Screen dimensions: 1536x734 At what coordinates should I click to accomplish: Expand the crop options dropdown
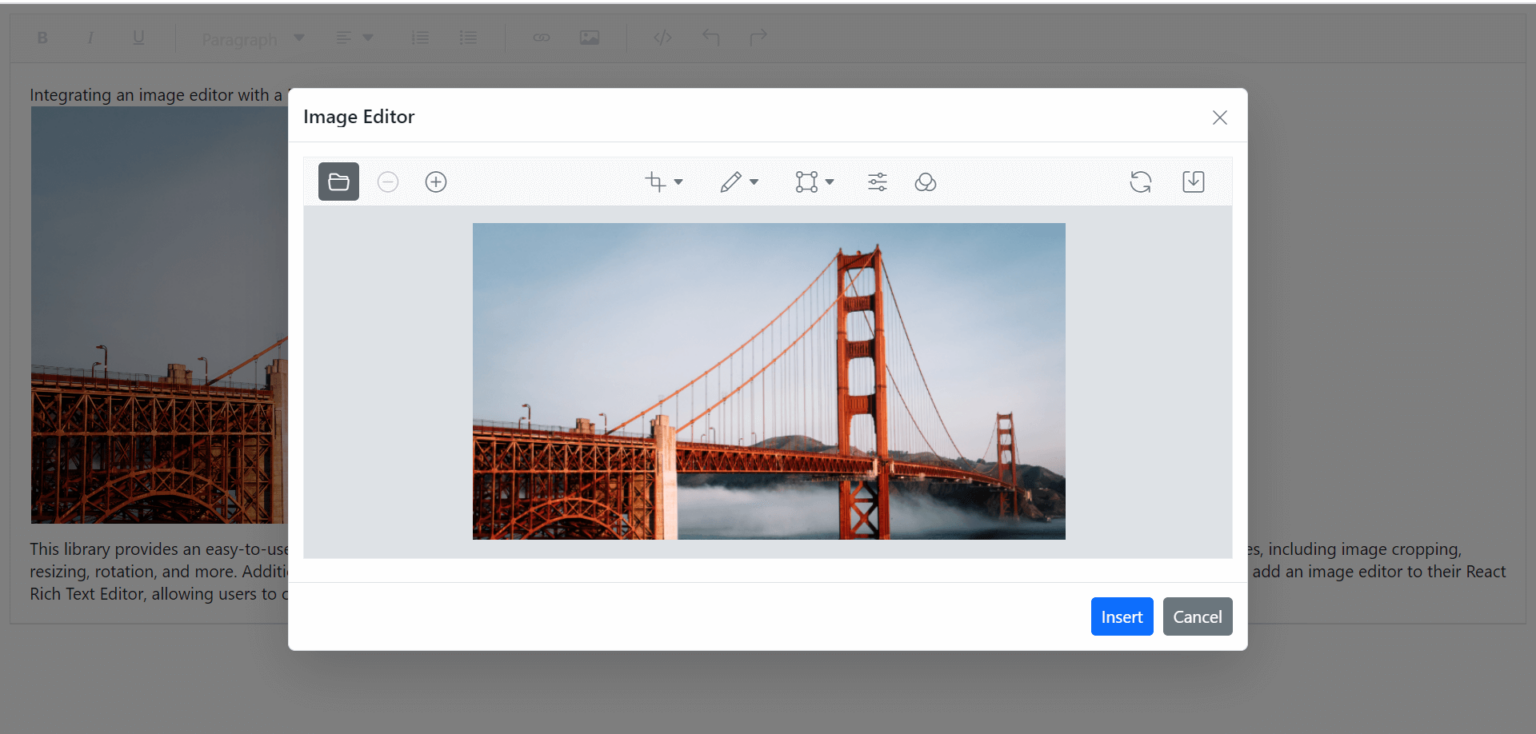tap(679, 181)
